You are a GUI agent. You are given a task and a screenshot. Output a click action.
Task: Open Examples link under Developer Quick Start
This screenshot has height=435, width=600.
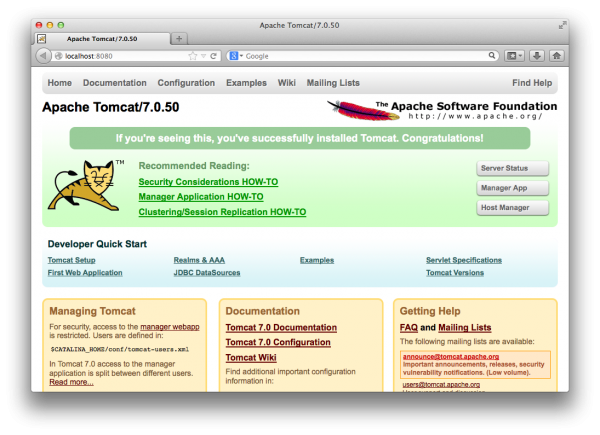pyautogui.click(x=317, y=260)
